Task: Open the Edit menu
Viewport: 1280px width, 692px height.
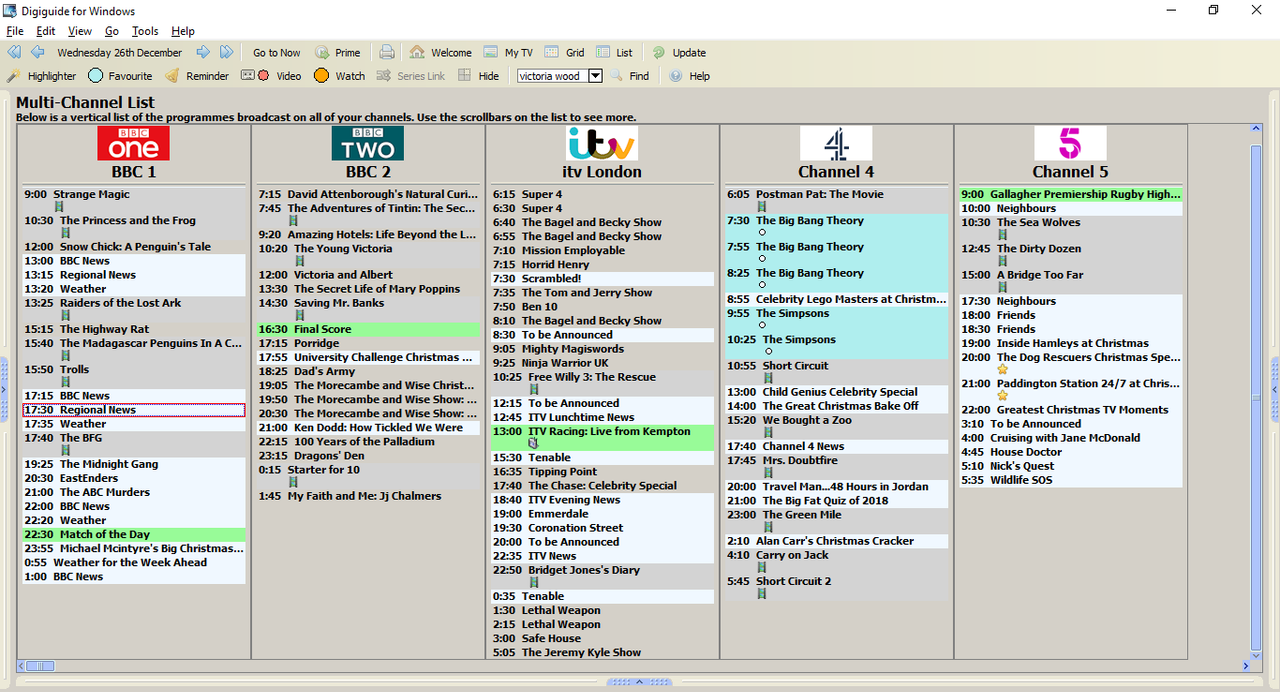Action: (x=46, y=31)
